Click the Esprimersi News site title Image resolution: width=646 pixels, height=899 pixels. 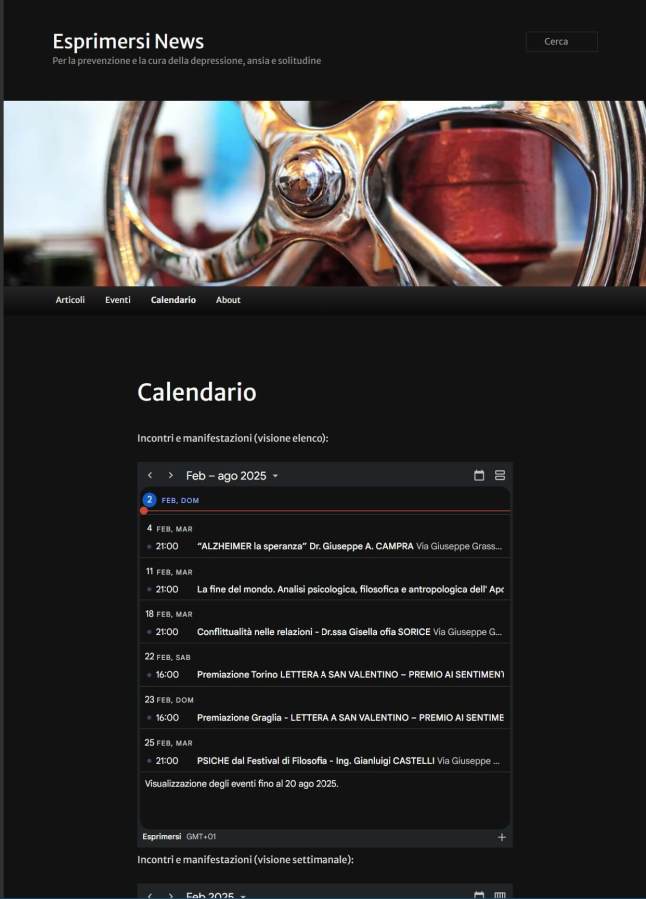[x=128, y=41]
